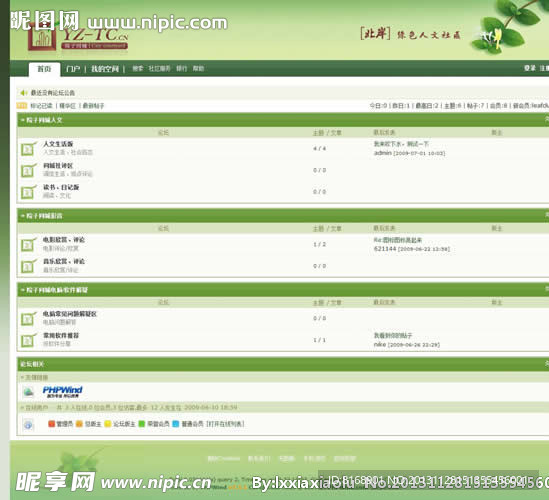This screenshot has width=549, height=500.
Task: Click the speaker announcement icon
Action: [23, 93]
